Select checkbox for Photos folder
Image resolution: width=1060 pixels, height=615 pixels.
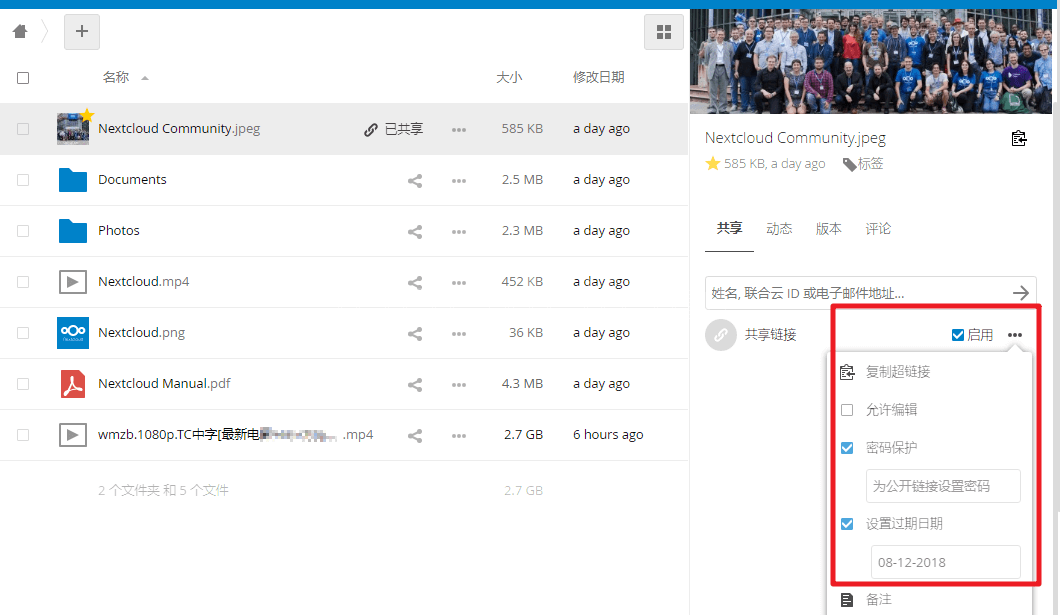23,231
